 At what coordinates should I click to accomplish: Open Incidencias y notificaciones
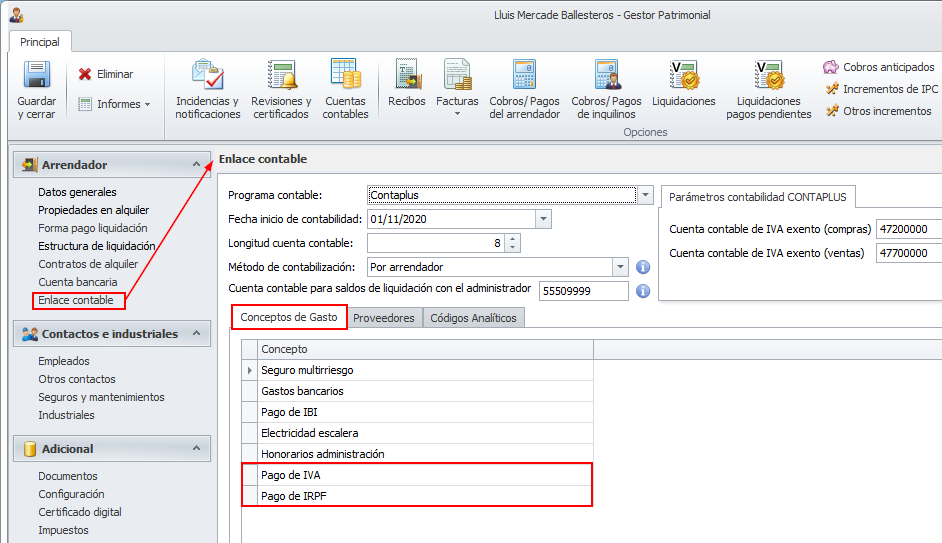207,89
